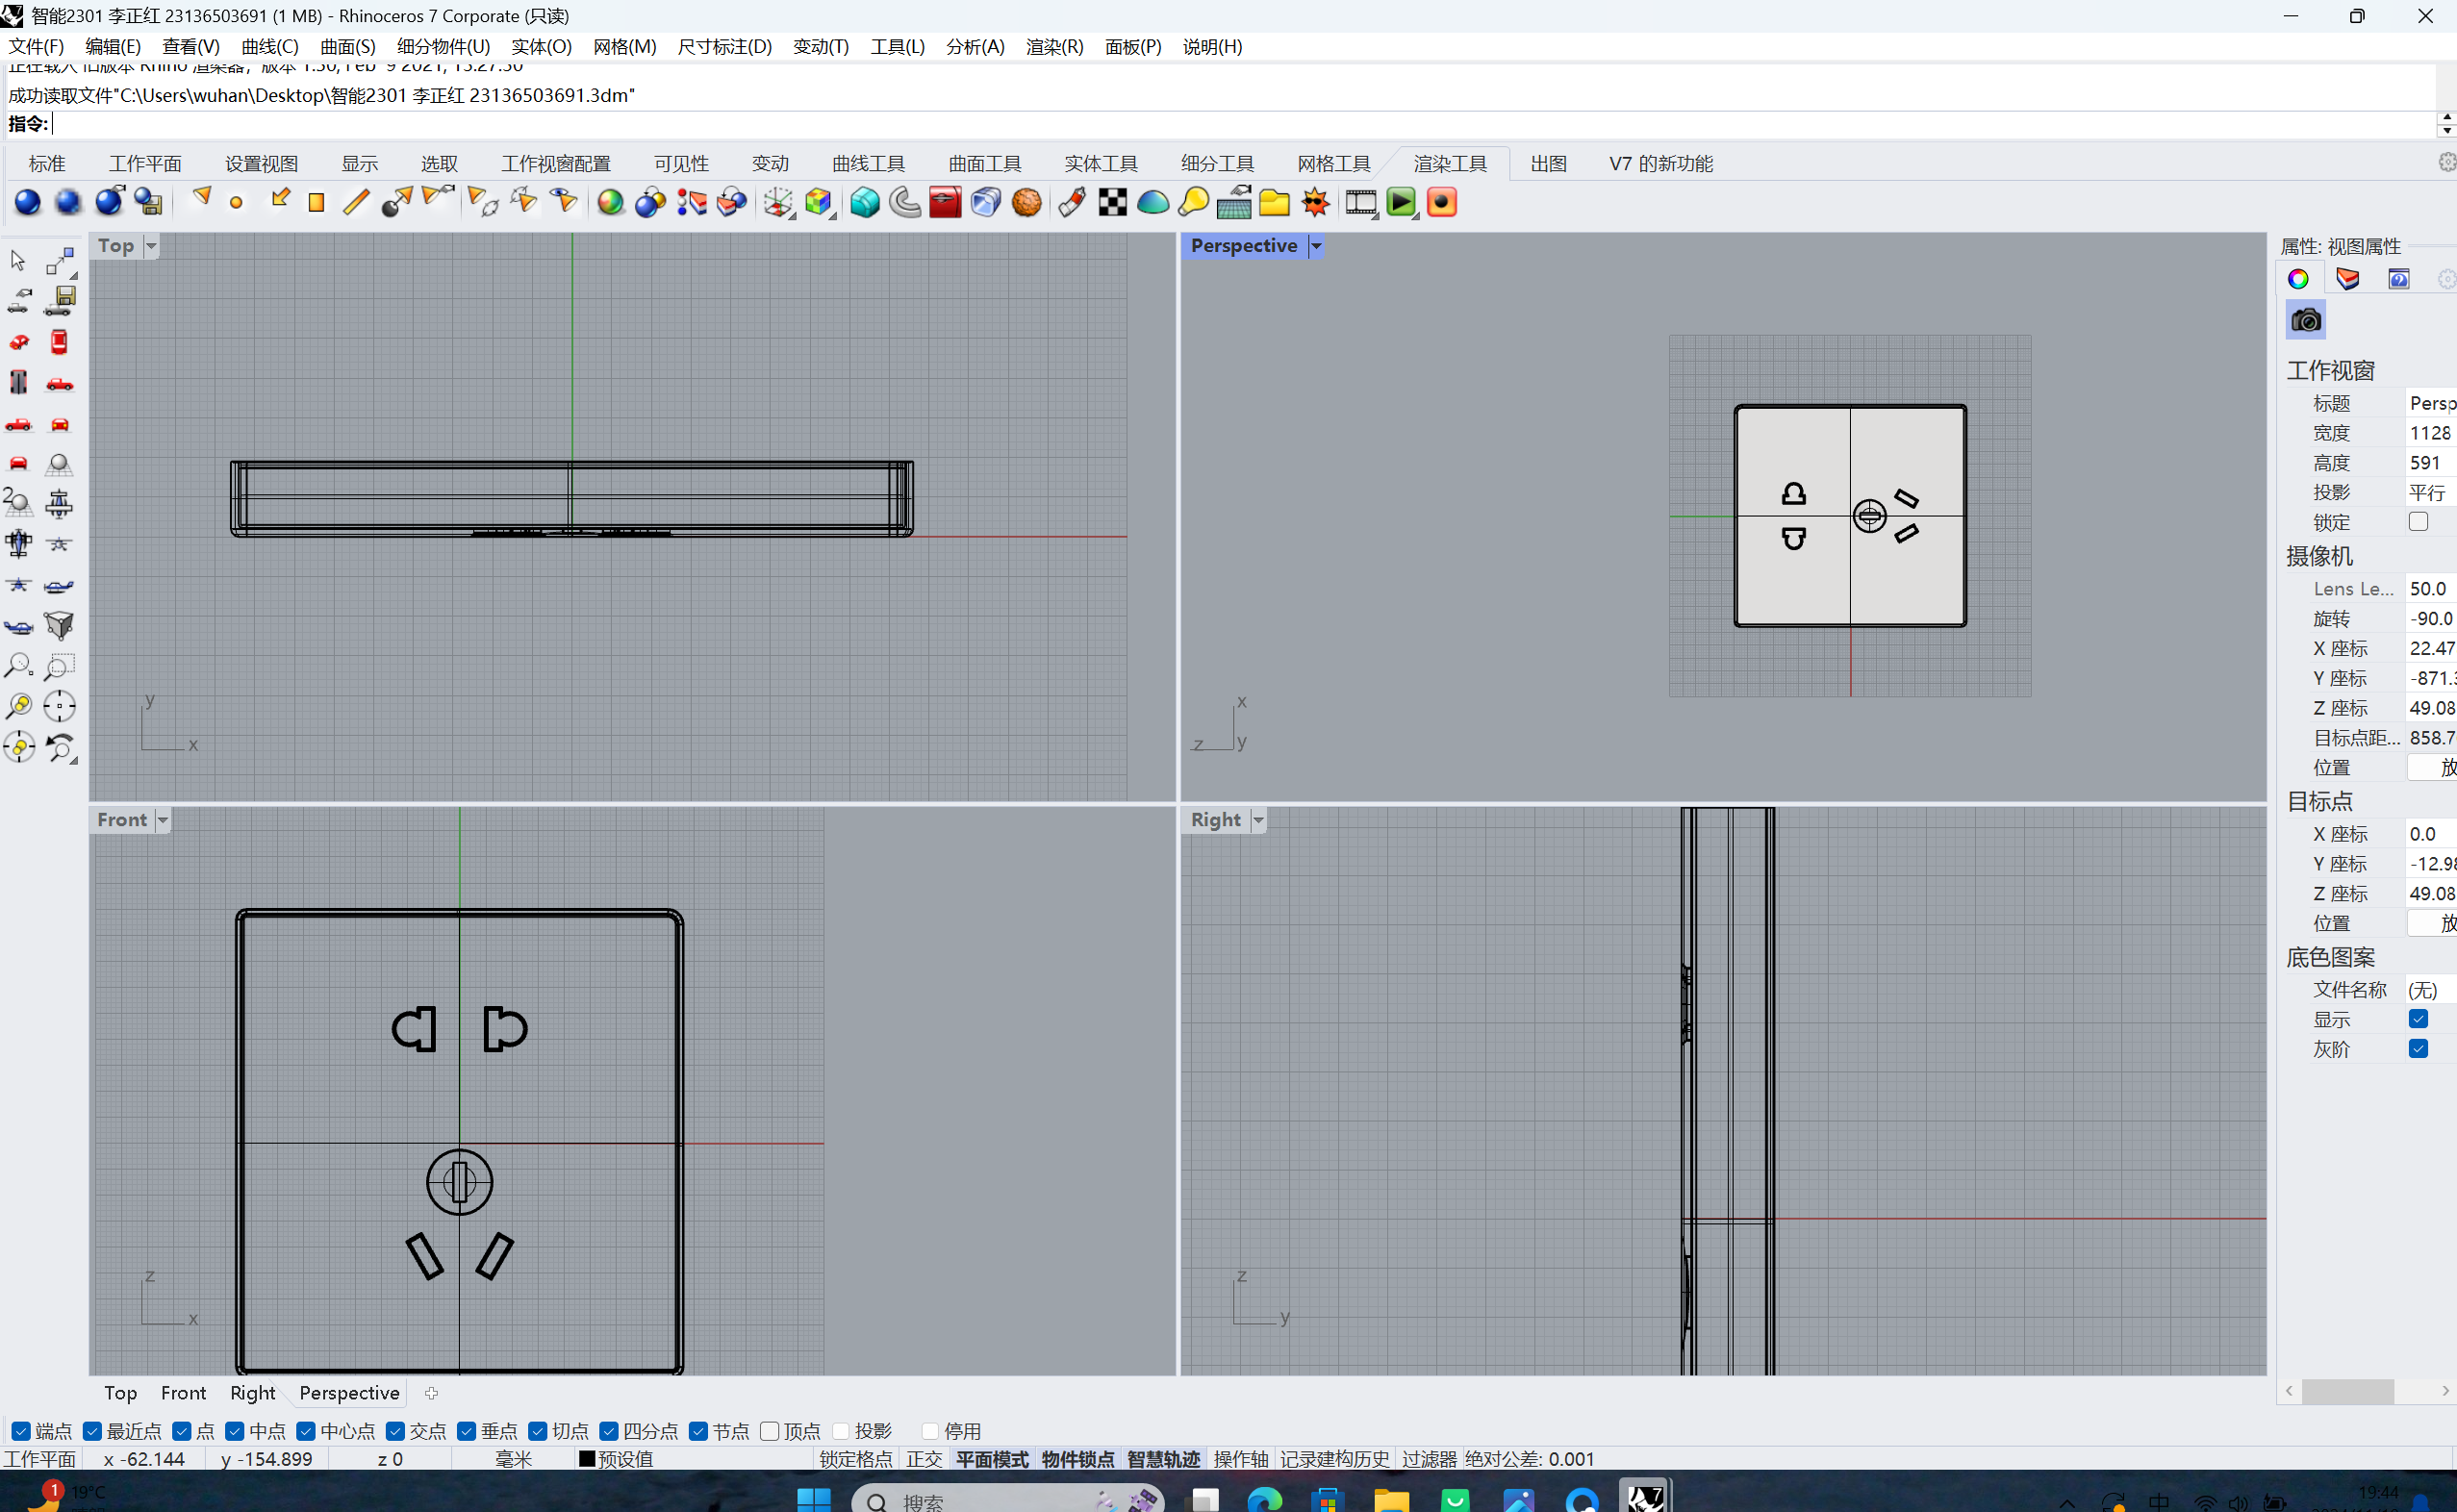Click the blue sphere with floppy disk icon
This screenshot has height=1512, width=2457.
click(149, 203)
